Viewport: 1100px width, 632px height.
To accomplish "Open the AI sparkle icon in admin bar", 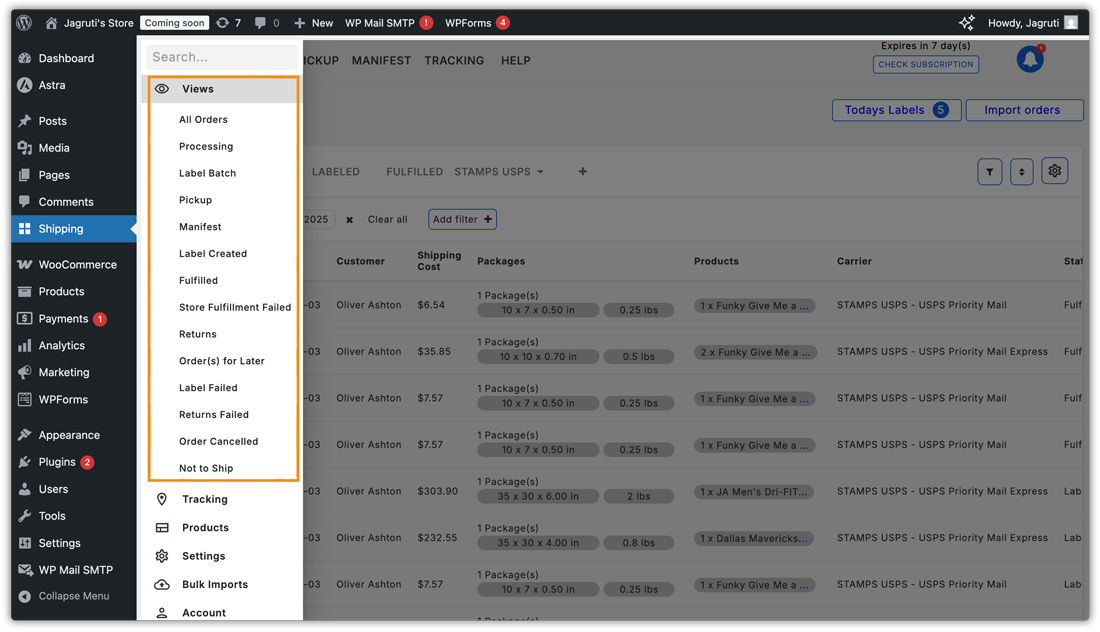I will pyautogui.click(x=967, y=22).
